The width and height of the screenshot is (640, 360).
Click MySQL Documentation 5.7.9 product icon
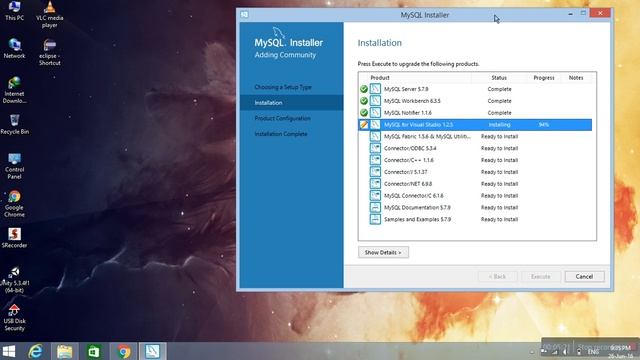375,207
